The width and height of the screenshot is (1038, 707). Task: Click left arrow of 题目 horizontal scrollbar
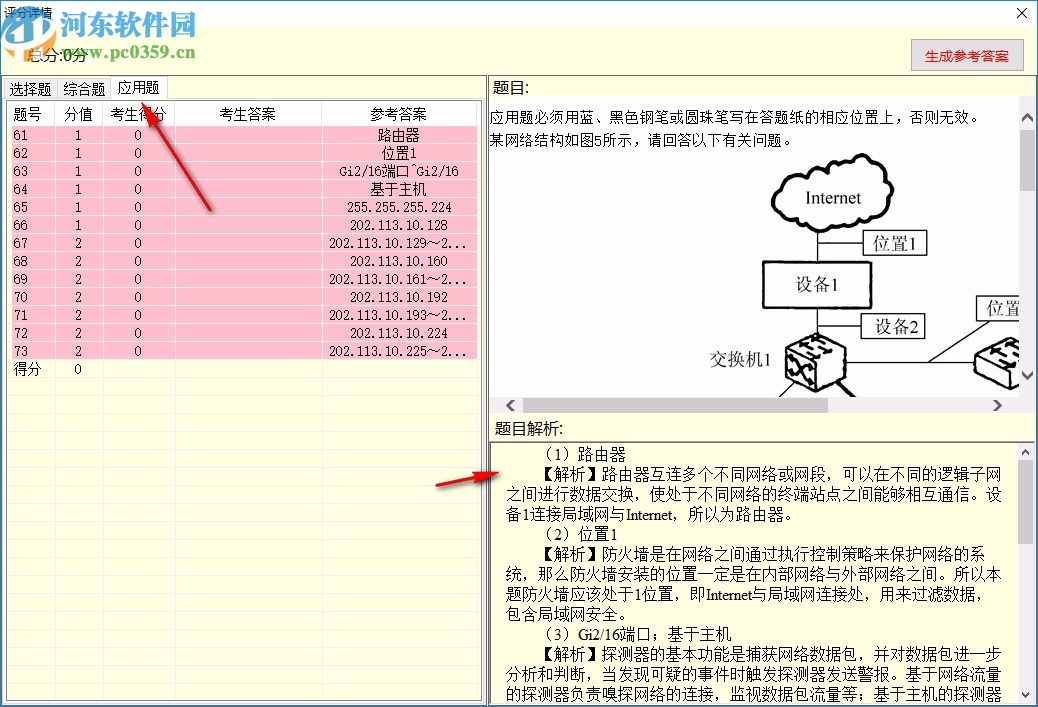coord(510,405)
